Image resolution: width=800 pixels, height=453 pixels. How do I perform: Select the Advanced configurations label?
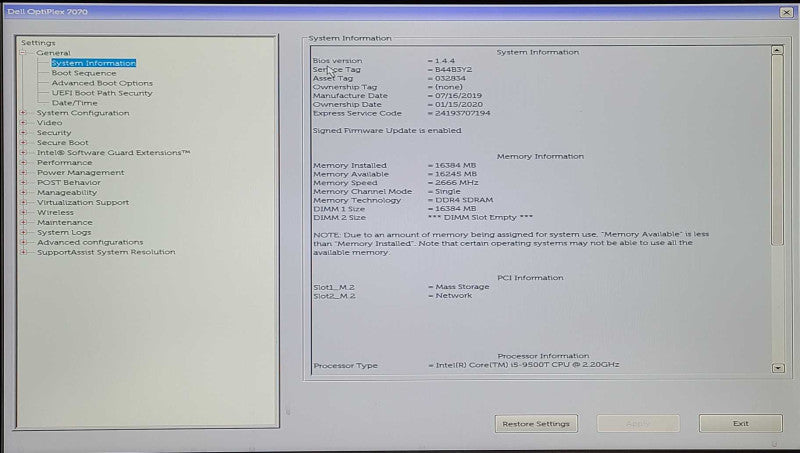pyautogui.click(x=90, y=242)
